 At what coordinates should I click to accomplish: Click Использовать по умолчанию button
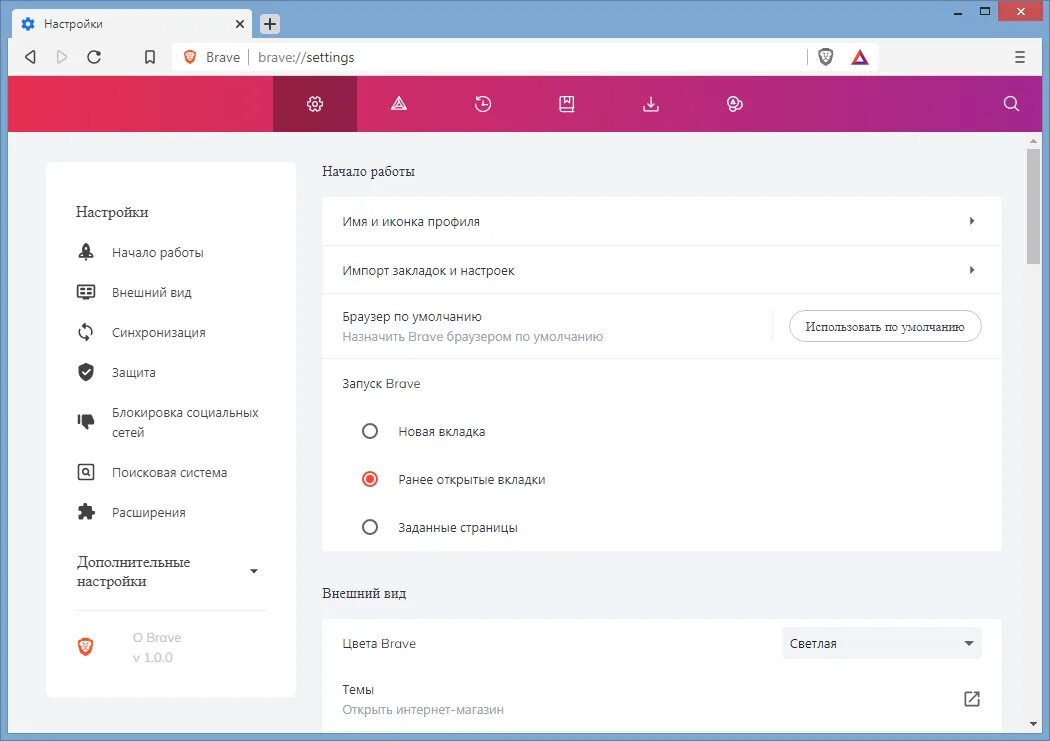coord(885,327)
